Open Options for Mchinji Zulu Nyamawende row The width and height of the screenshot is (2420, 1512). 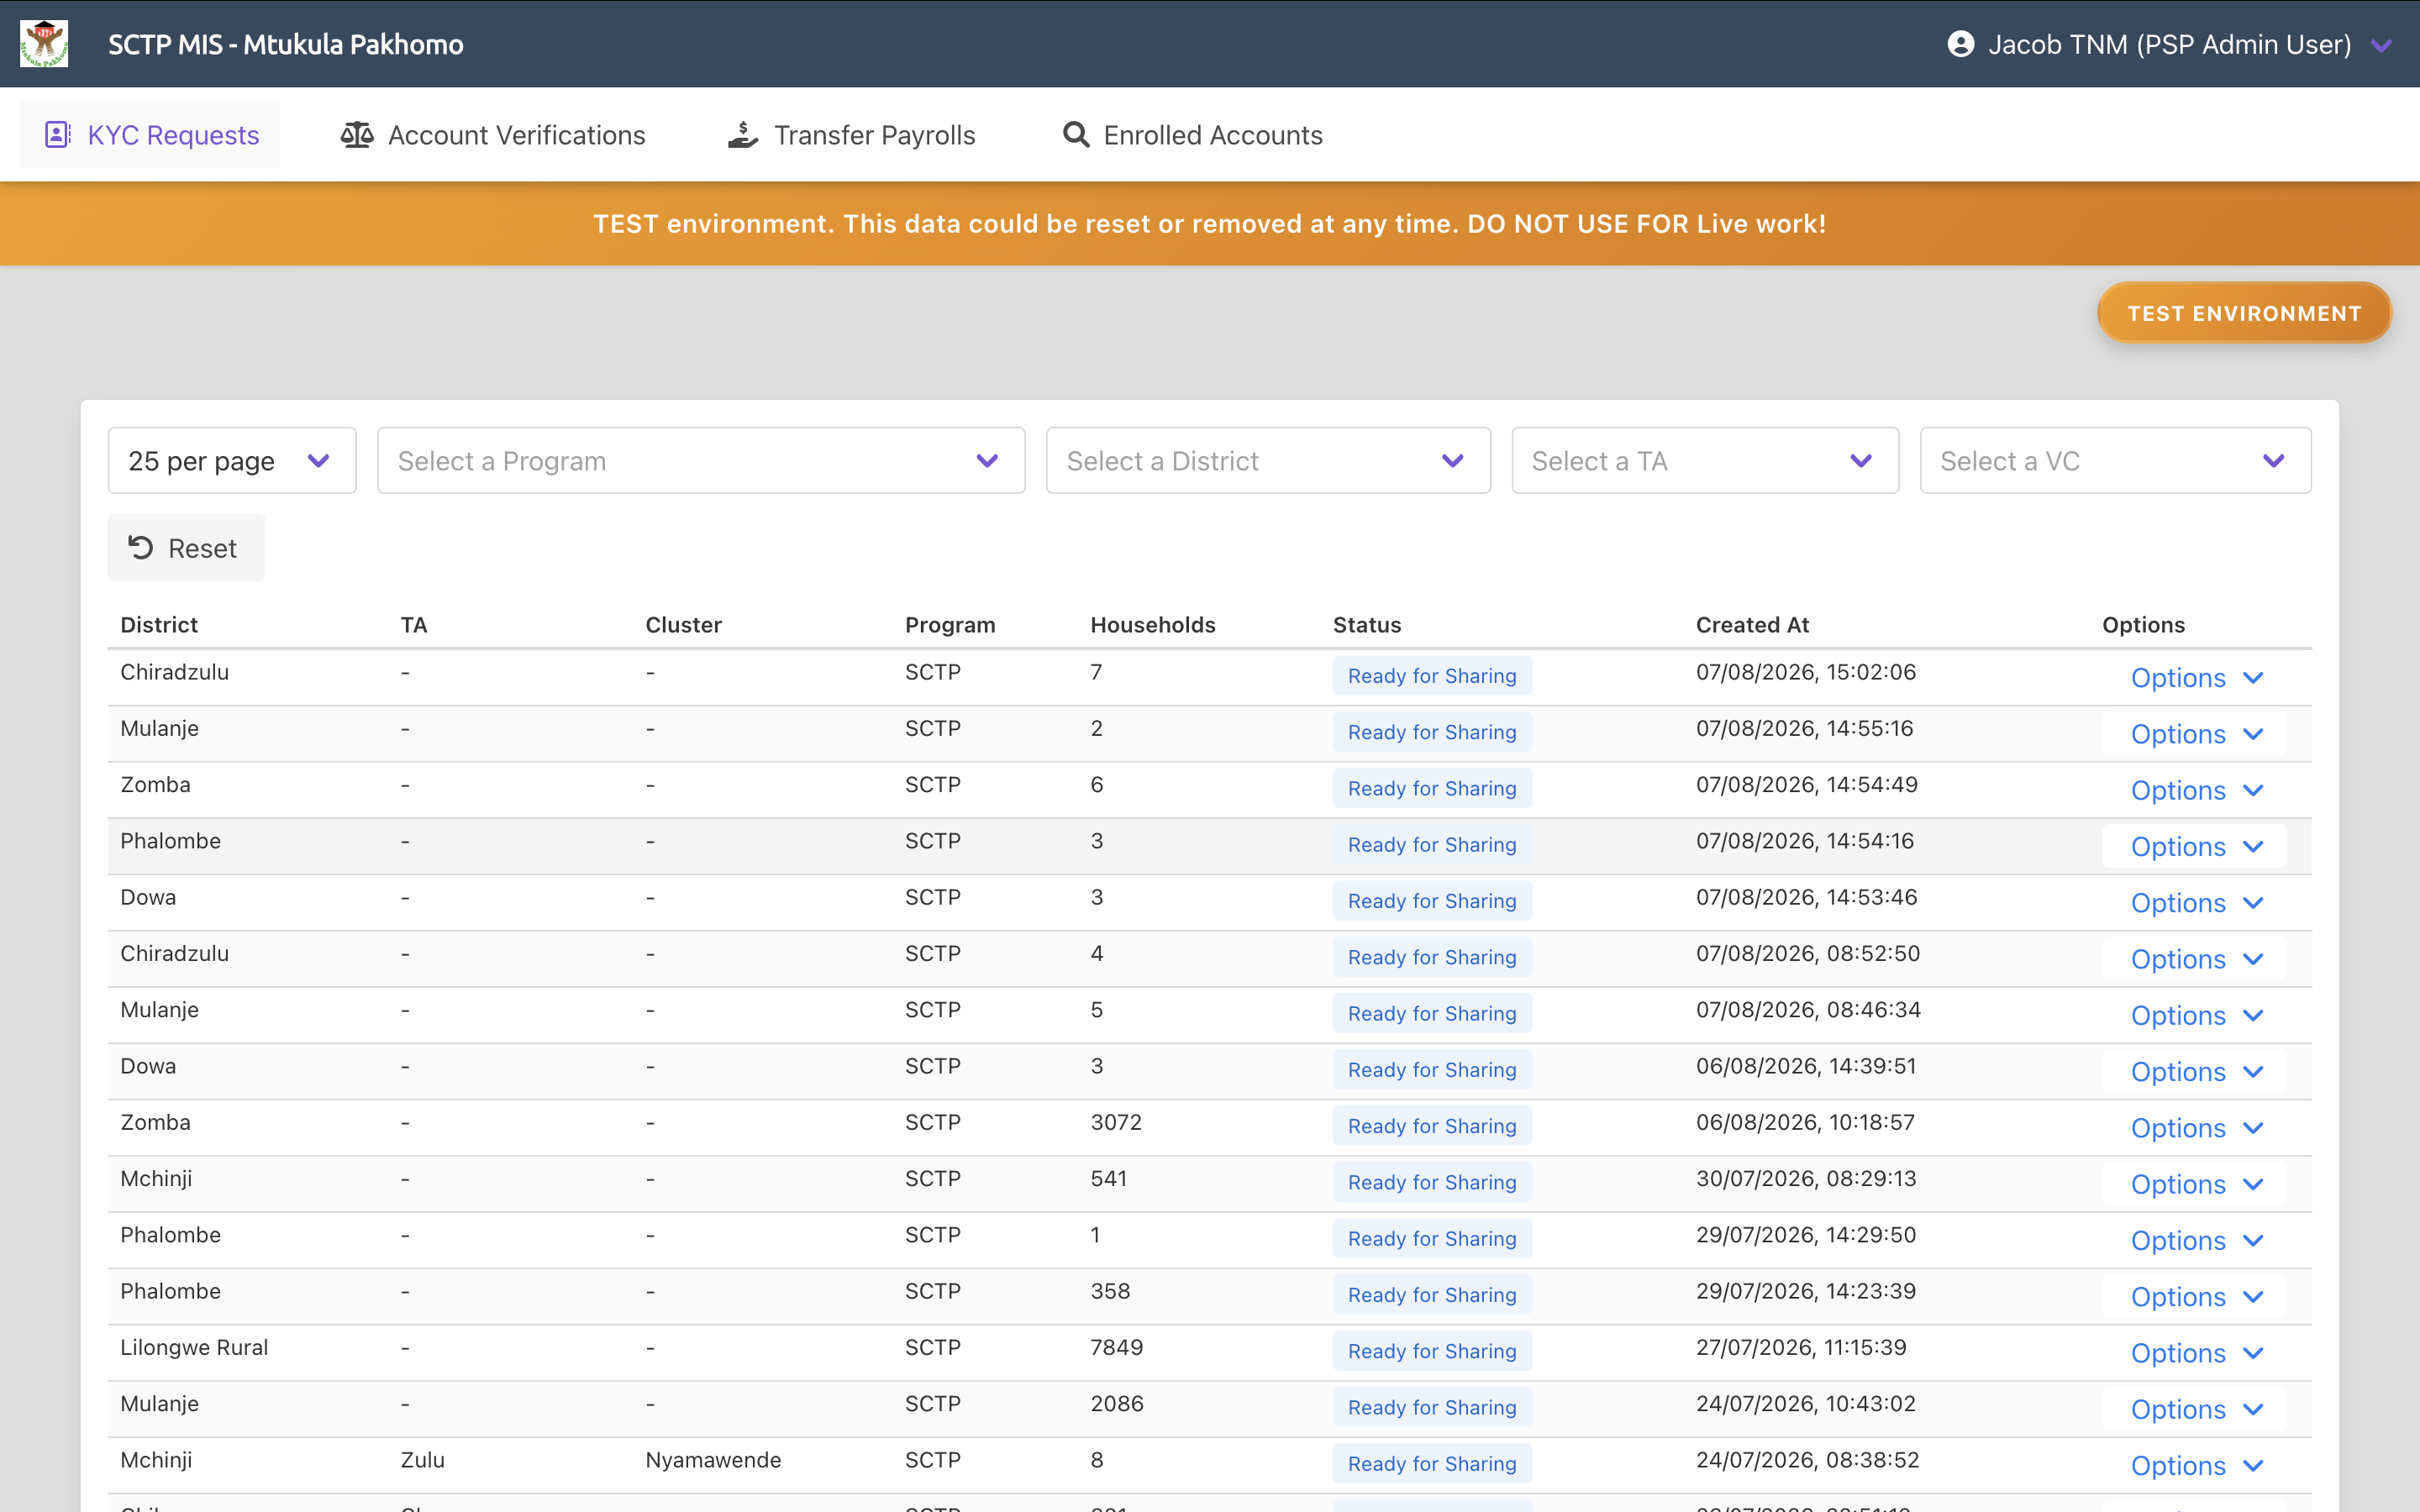(x=2195, y=1466)
